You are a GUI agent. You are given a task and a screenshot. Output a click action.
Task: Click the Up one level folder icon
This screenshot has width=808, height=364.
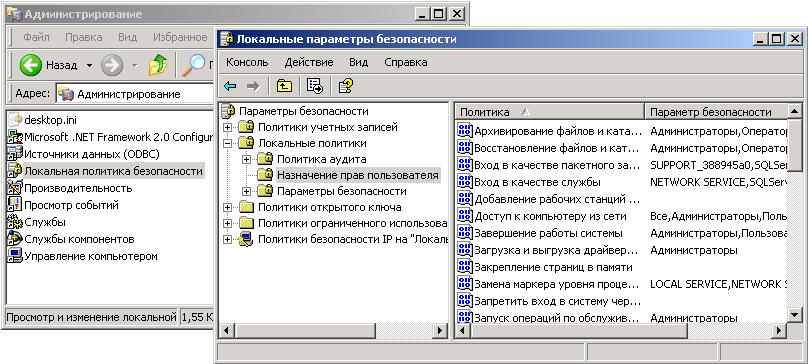(x=284, y=86)
